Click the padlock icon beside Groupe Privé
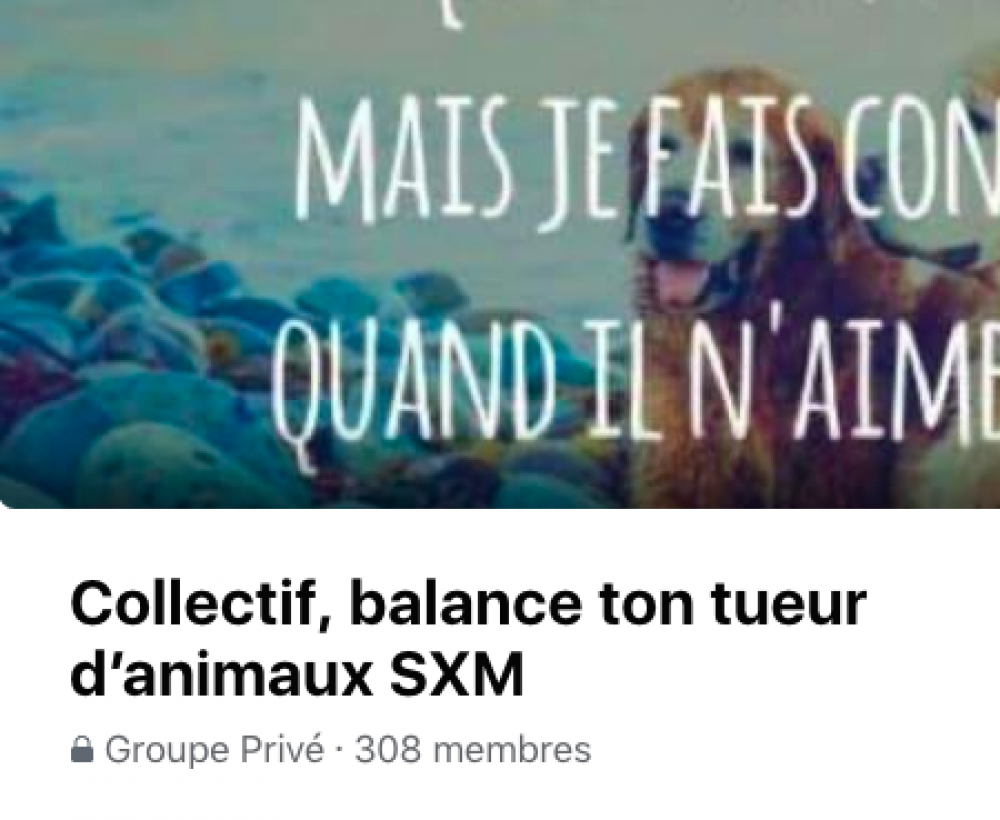Viewport: 1000px width, 820px height. click(x=82, y=750)
